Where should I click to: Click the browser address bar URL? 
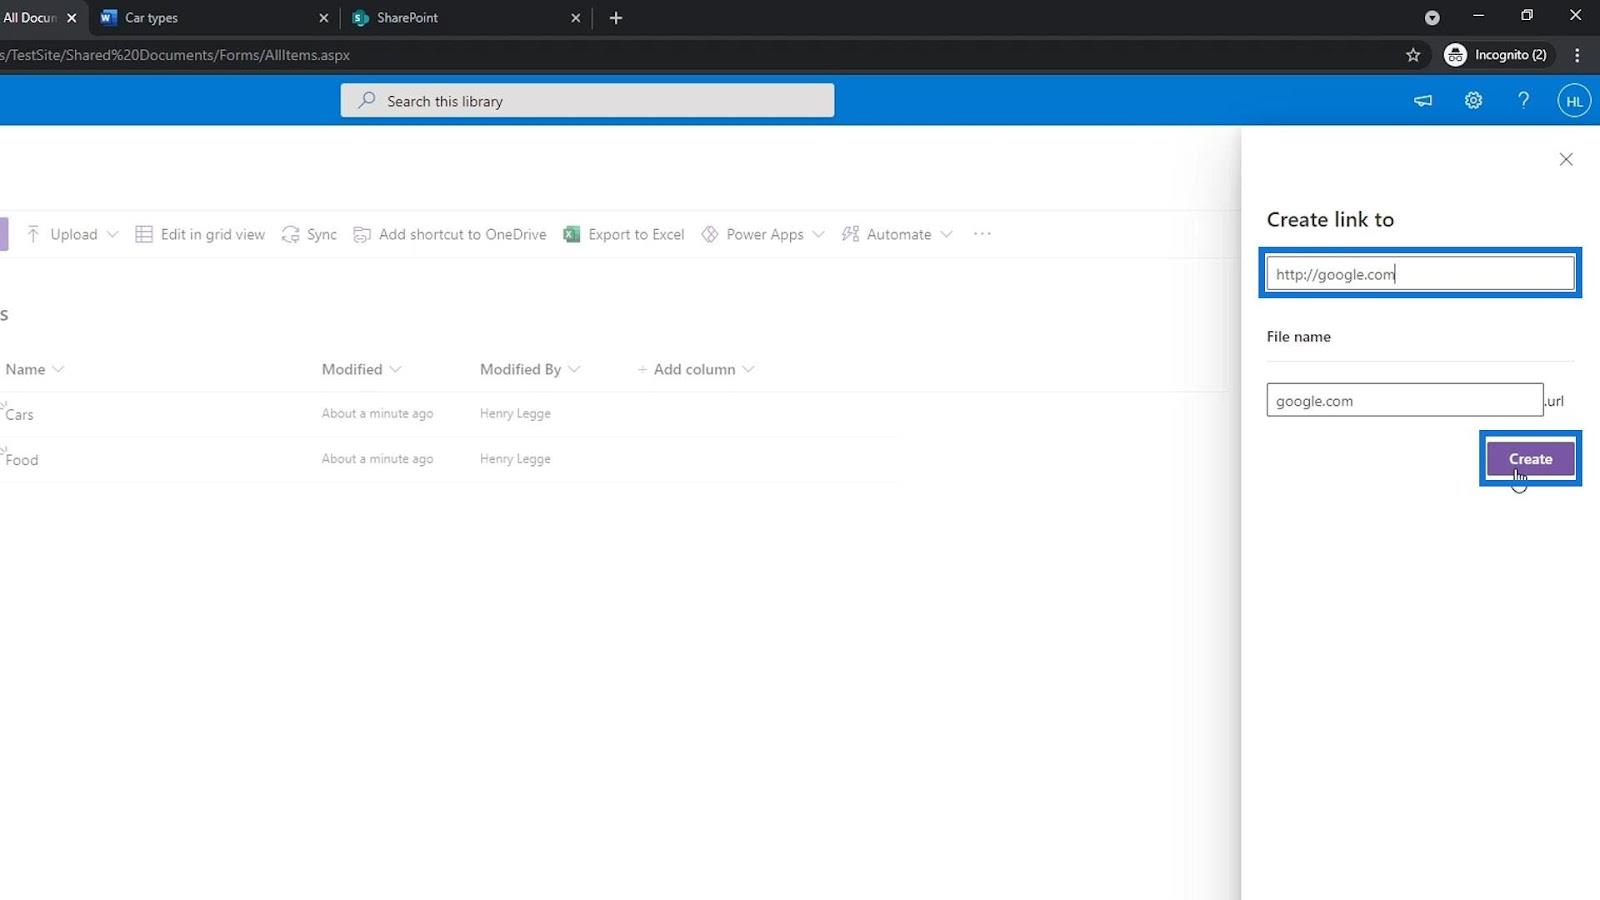pos(176,55)
